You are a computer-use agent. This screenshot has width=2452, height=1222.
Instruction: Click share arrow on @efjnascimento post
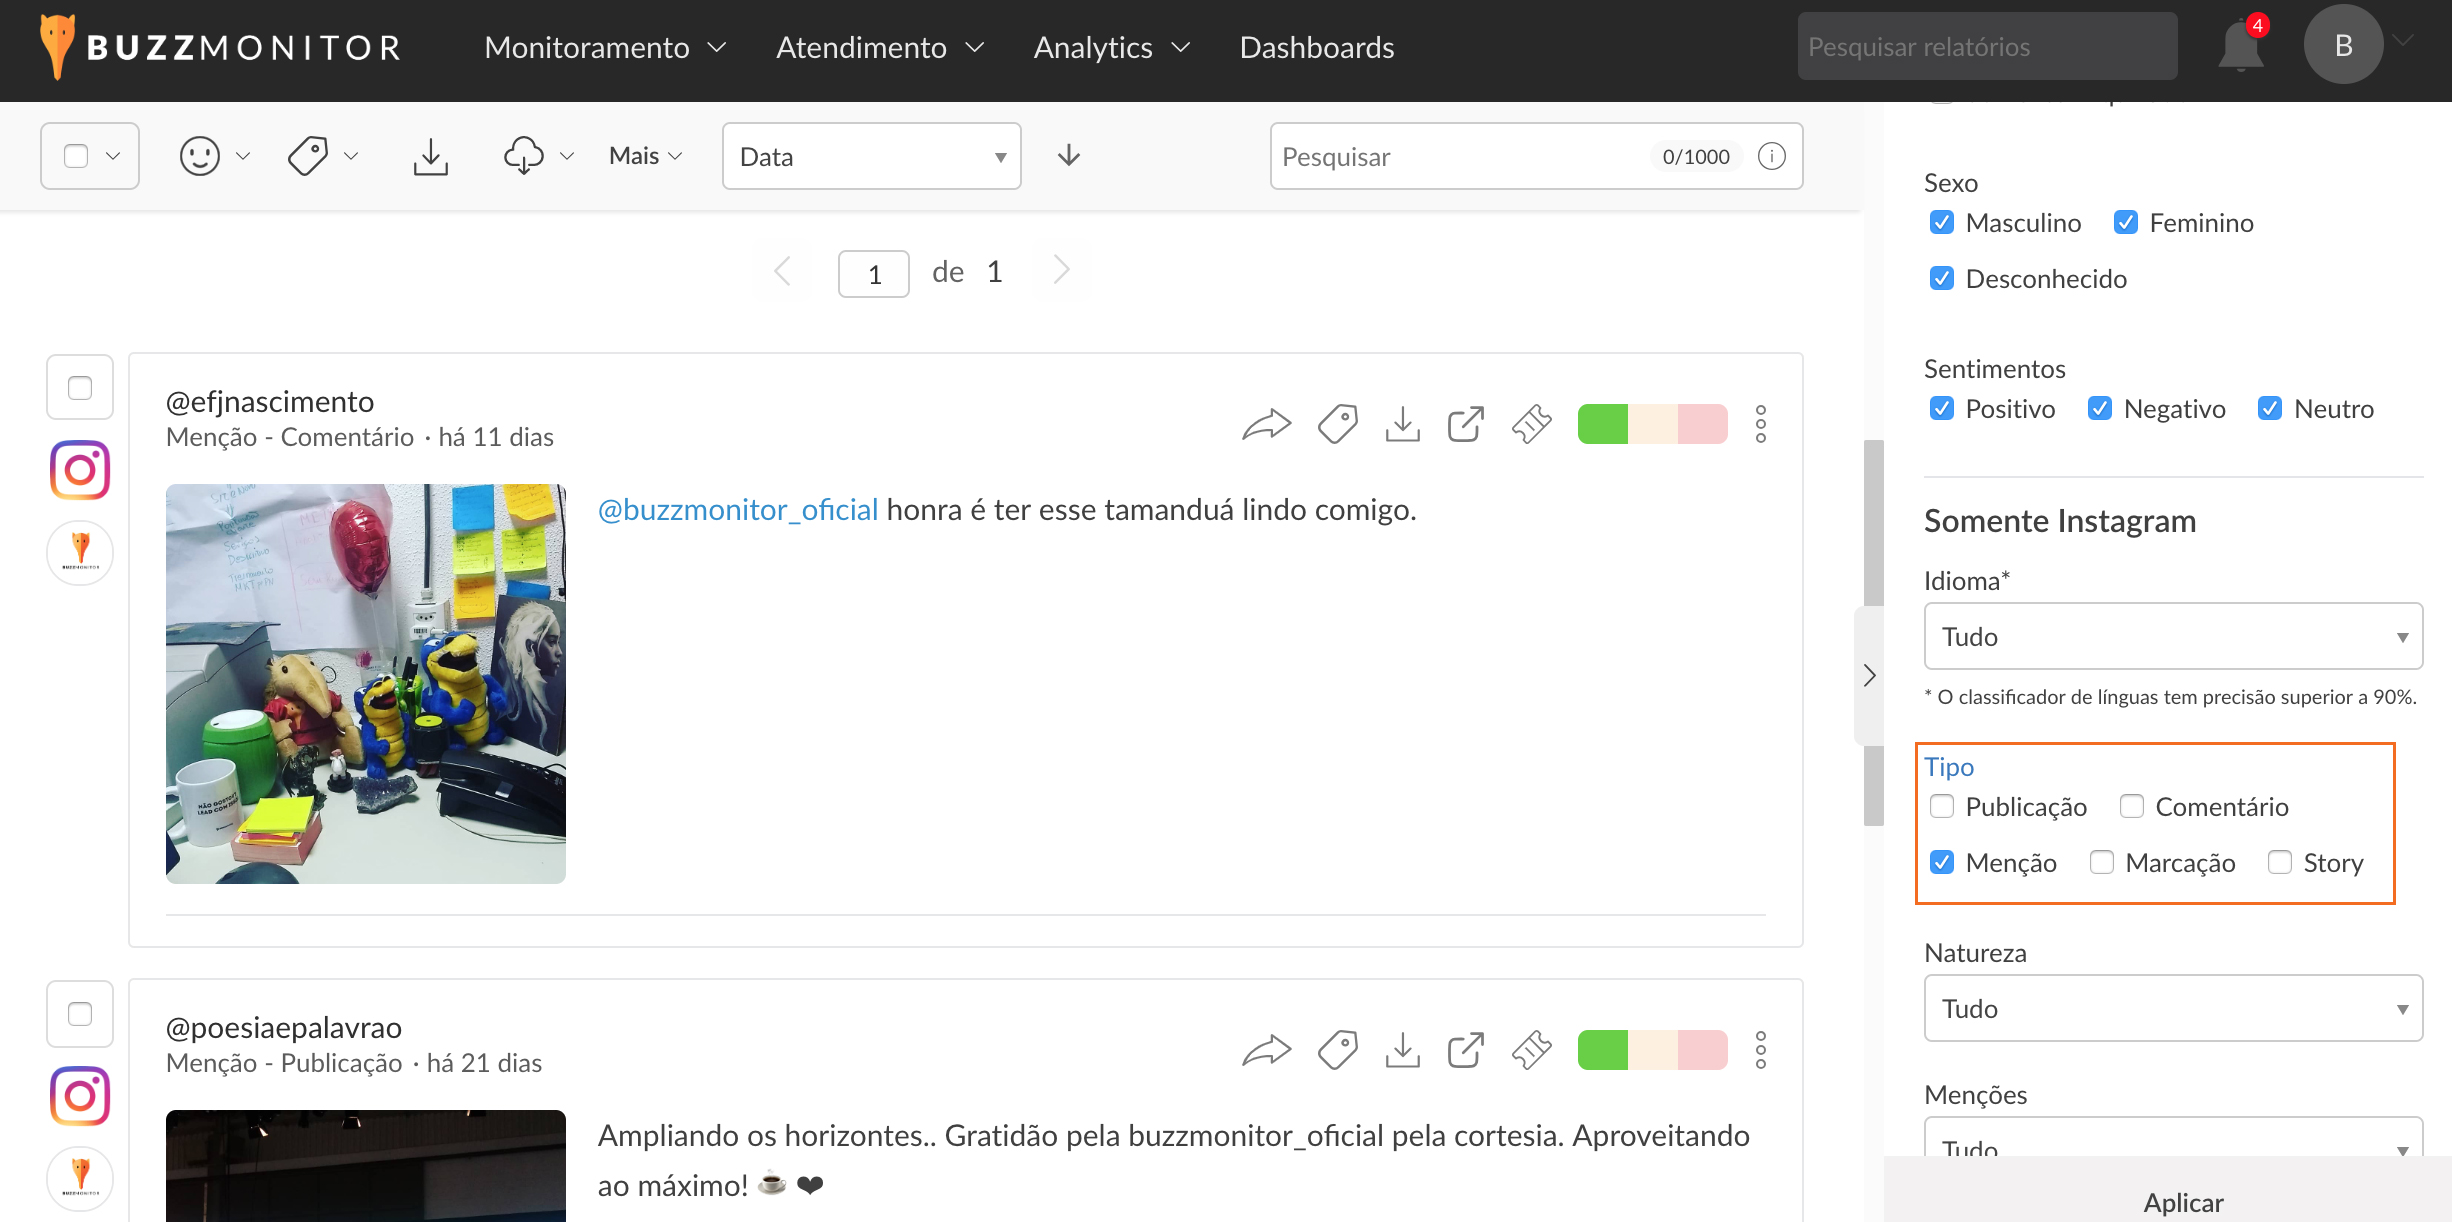pos(1266,425)
